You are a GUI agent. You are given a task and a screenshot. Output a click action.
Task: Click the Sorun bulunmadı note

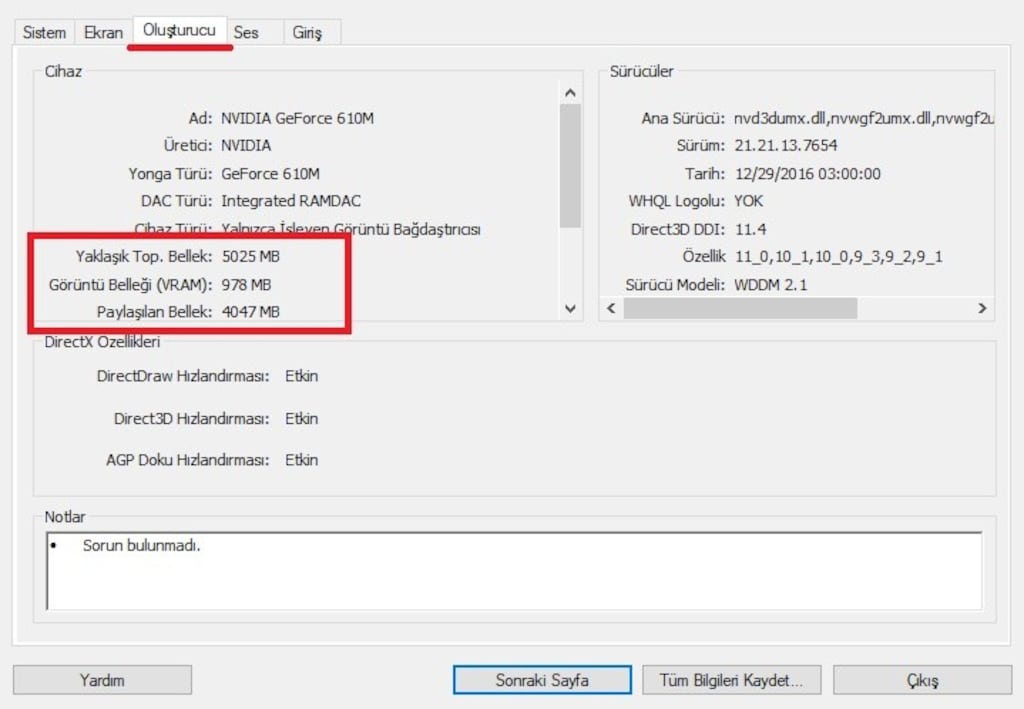point(141,546)
